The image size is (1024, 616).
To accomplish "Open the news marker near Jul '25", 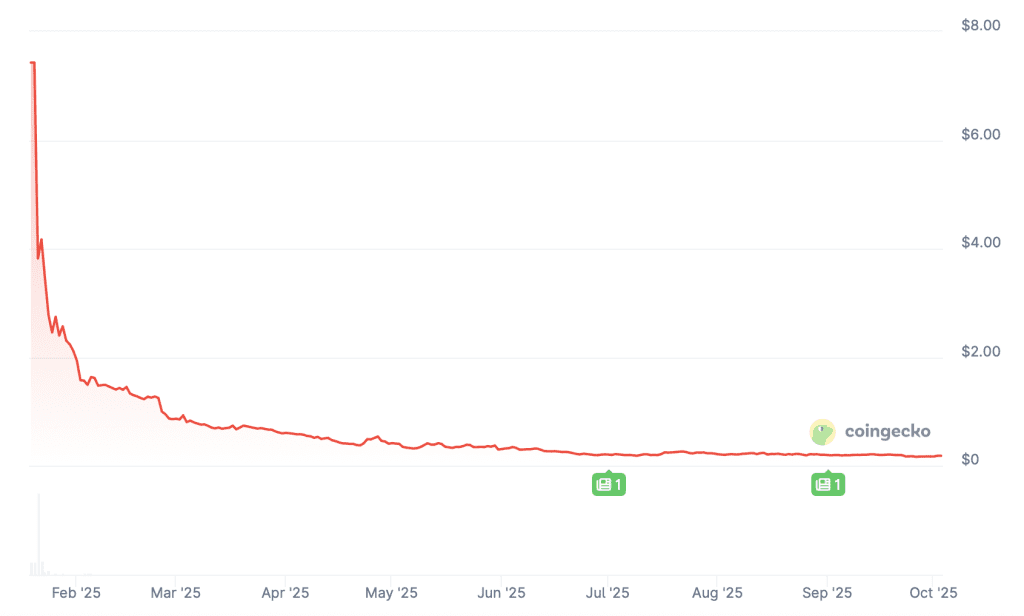I will (x=608, y=485).
